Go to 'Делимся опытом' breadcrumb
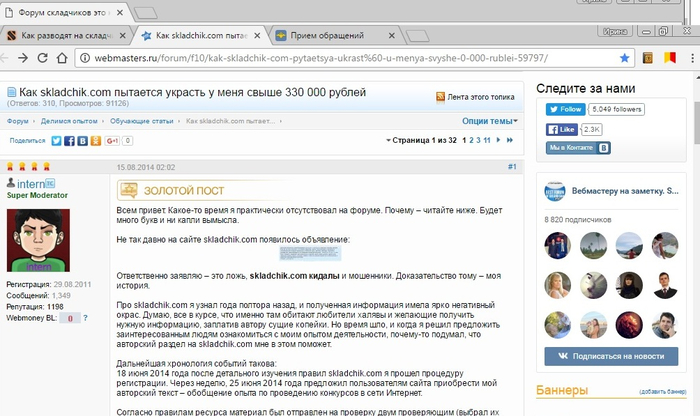The image size is (700, 416). [x=69, y=121]
